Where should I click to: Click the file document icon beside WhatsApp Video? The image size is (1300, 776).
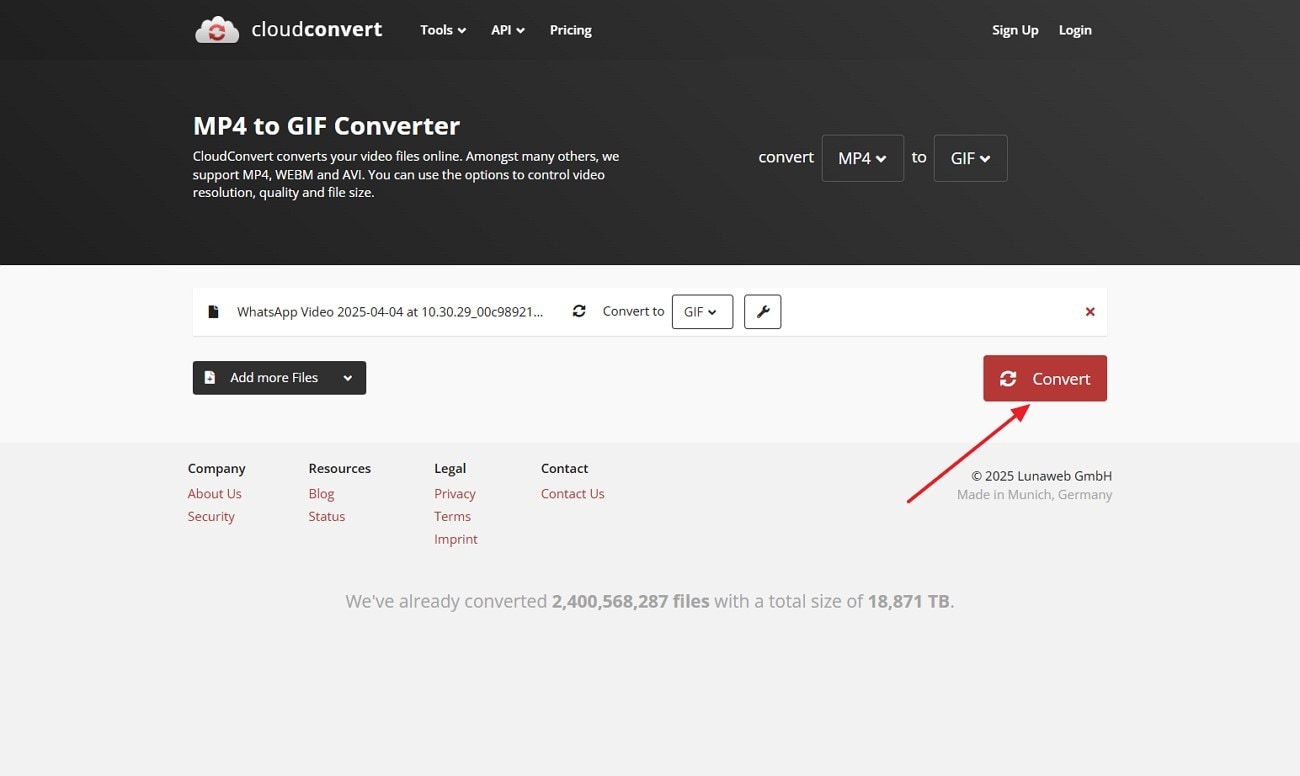pos(213,312)
